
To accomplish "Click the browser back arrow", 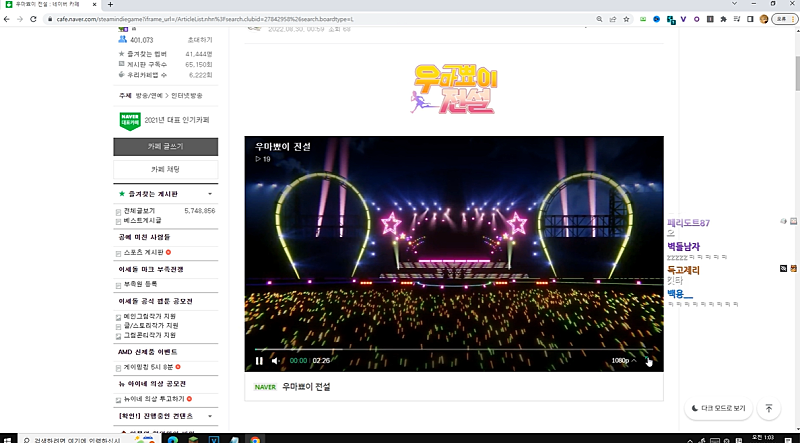I will (x=6, y=19).
